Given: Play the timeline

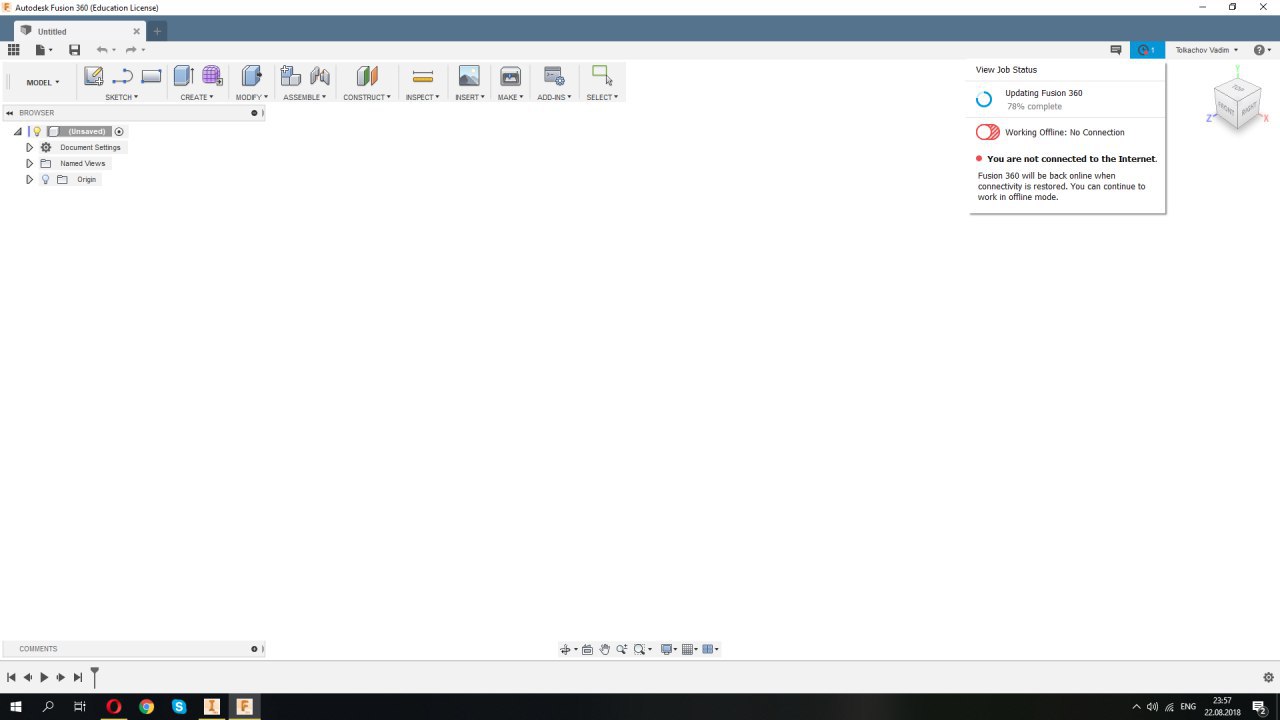Looking at the screenshot, I should (44, 677).
